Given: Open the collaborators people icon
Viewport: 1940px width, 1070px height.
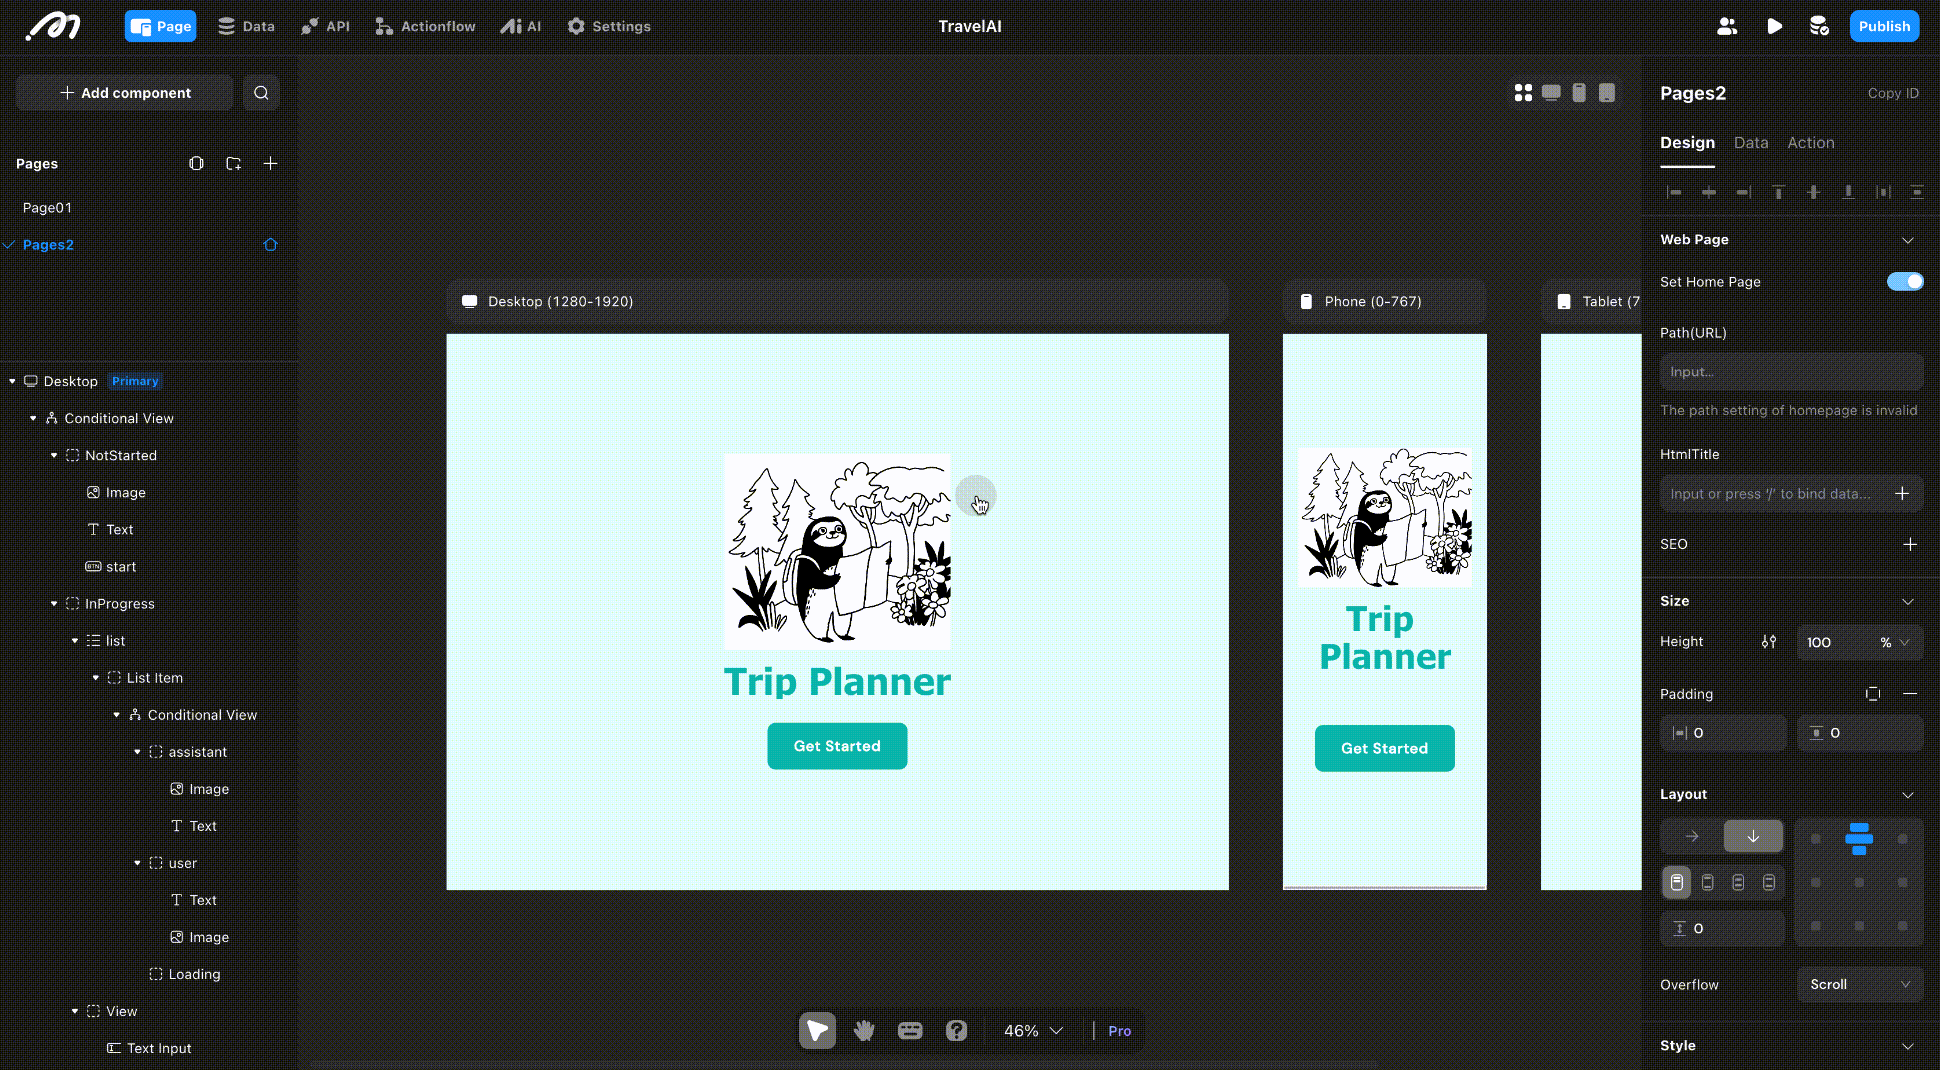Looking at the screenshot, I should point(1727,26).
